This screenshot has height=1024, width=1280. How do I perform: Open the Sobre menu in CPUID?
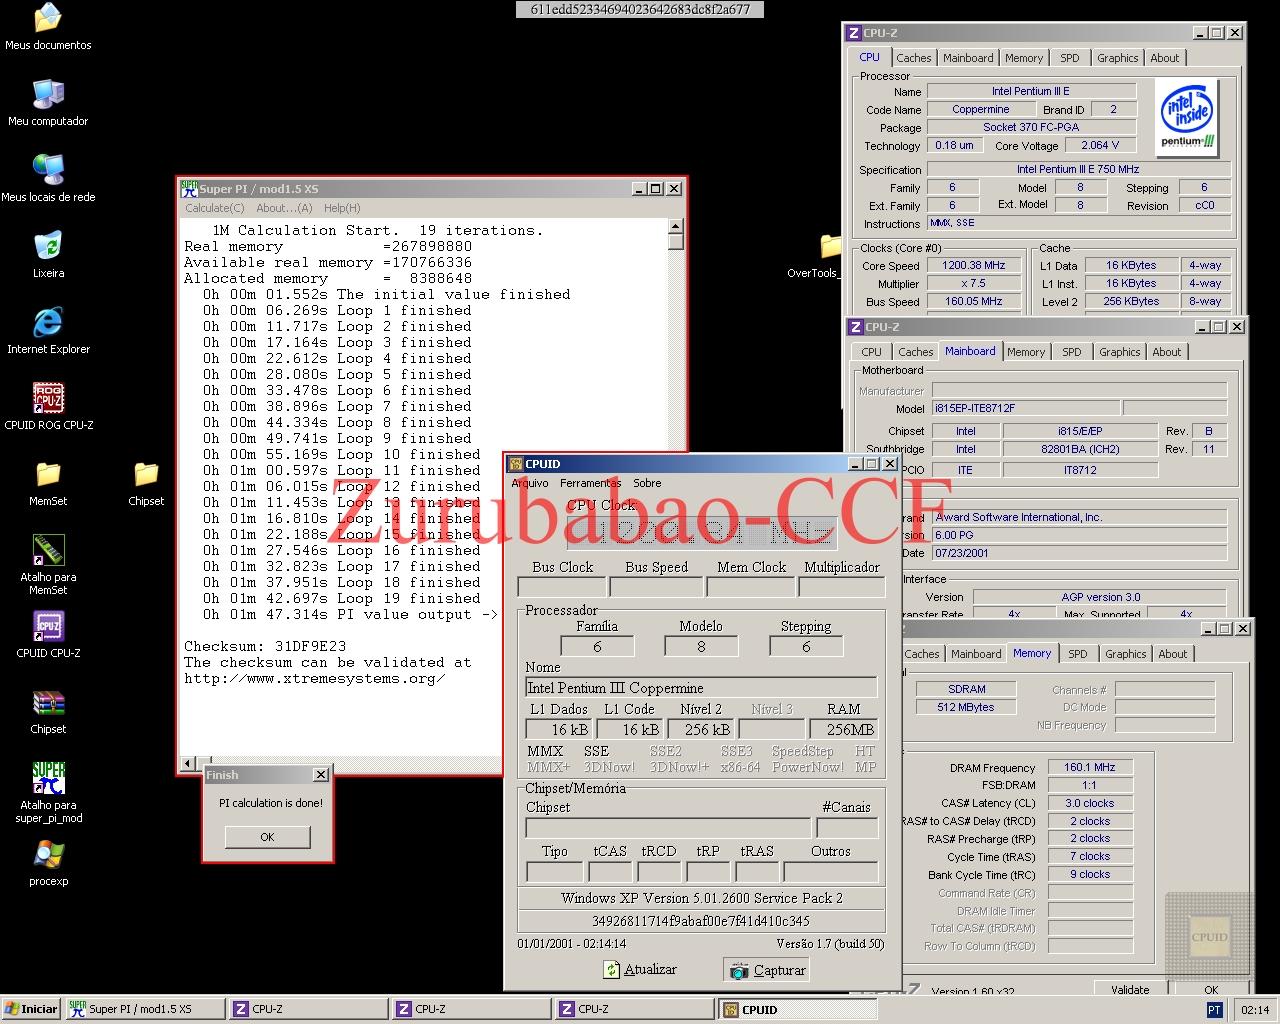tap(647, 483)
